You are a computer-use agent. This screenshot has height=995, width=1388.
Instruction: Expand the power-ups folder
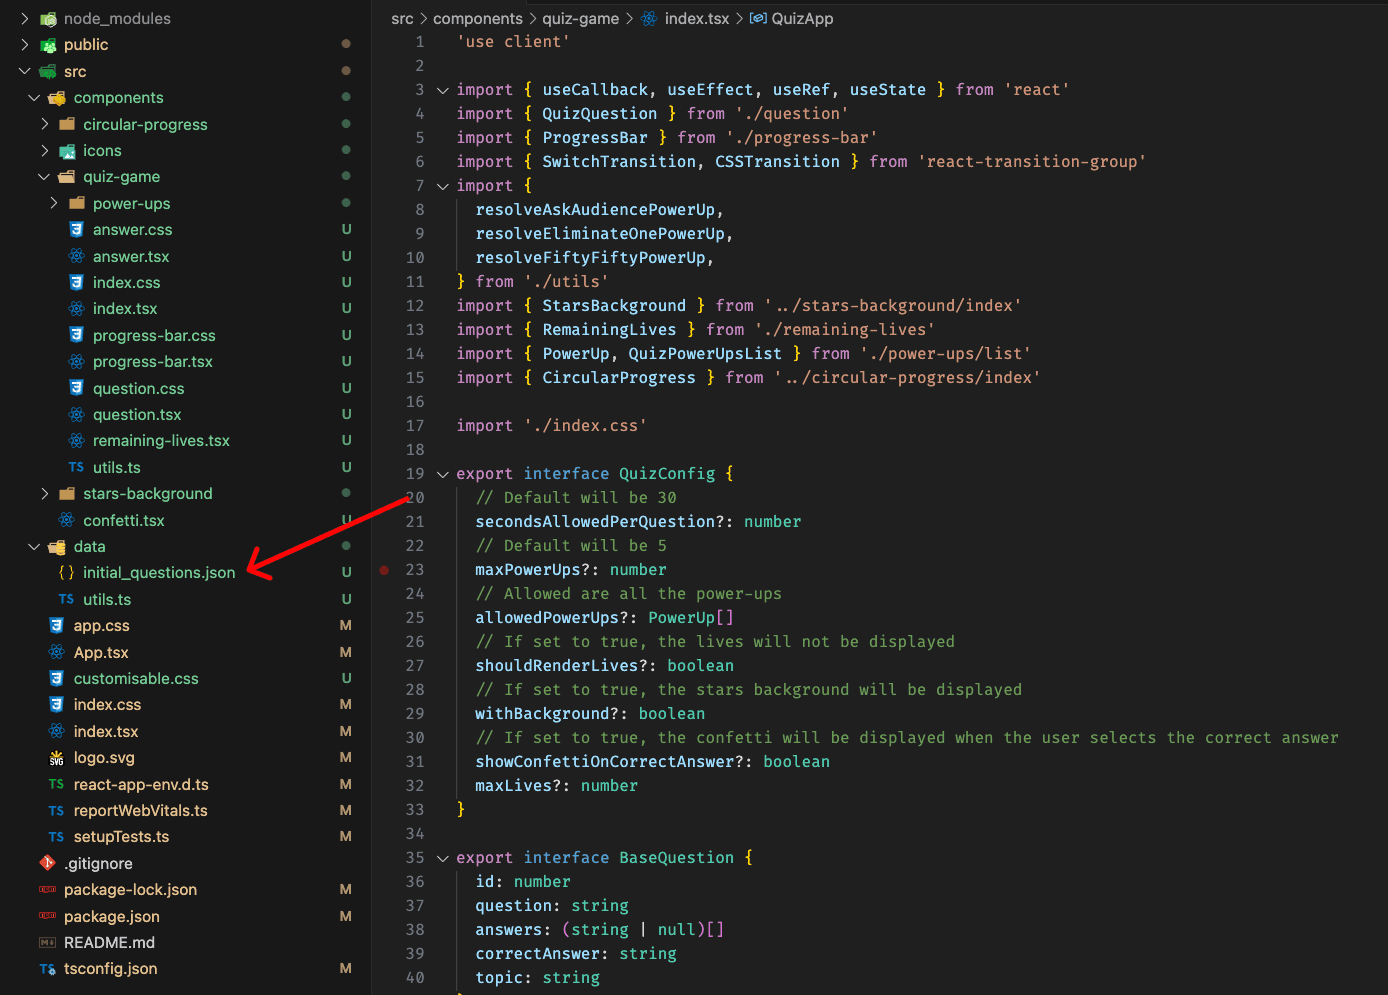pos(54,203)
